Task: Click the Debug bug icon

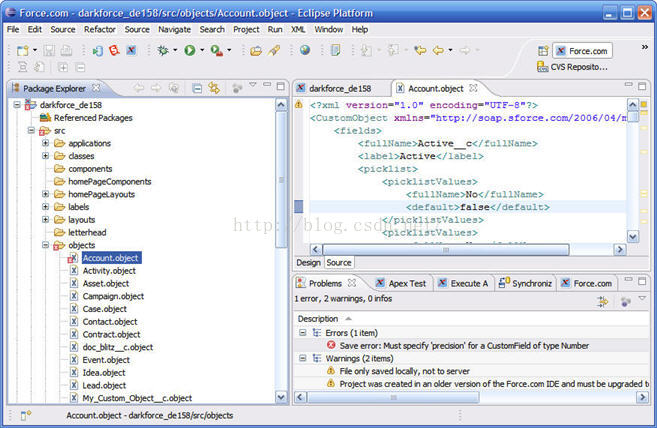Action: pyautogui.click(x=163, y=50)
